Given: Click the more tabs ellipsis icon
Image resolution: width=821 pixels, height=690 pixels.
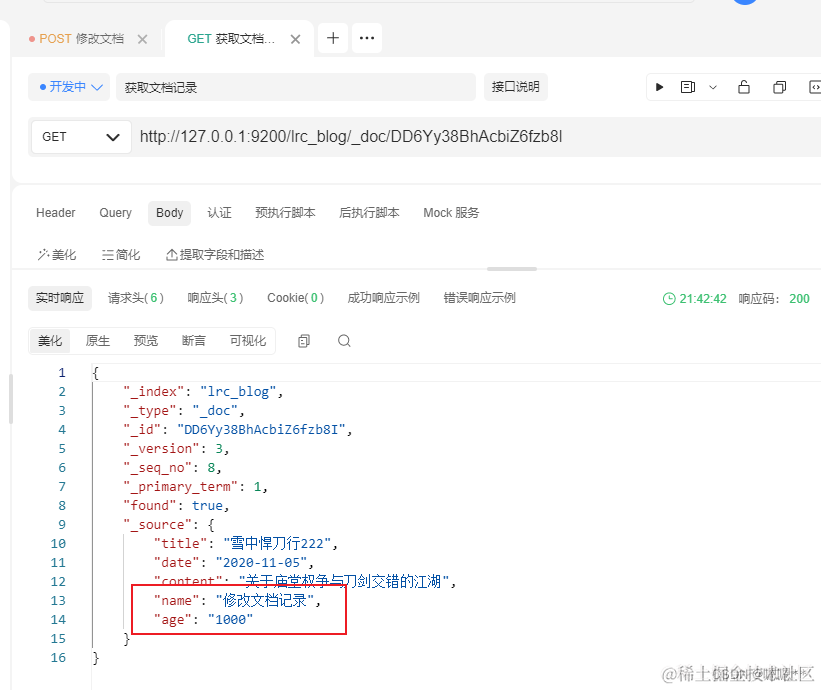Looking at the screenshot, I should coord(366,37).
